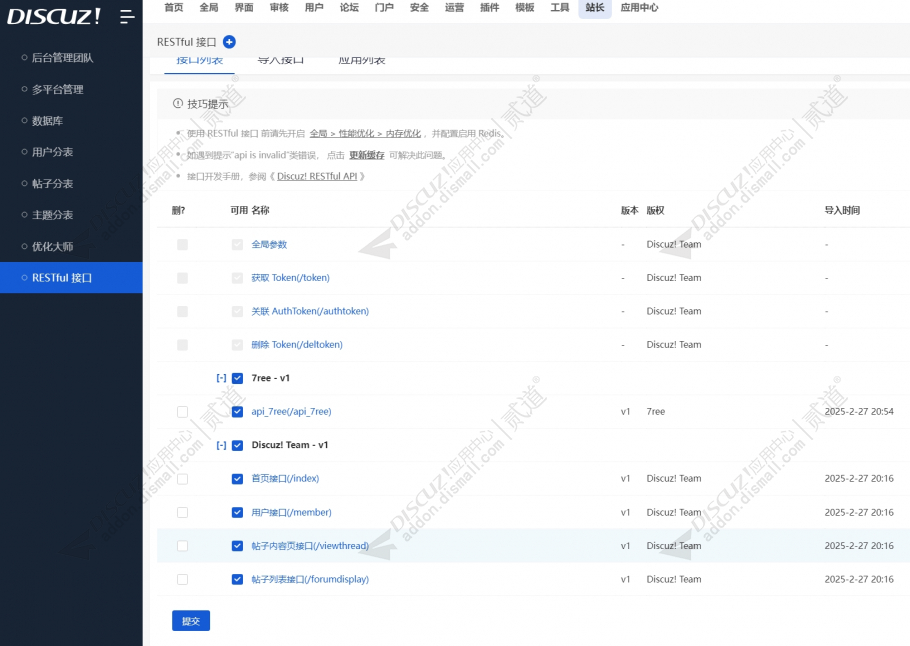The image size is (910, 646).
Task: Tick delete checkbox for 帖子列表接口 row
Action: pyautogui.click(x=182, y=579)
